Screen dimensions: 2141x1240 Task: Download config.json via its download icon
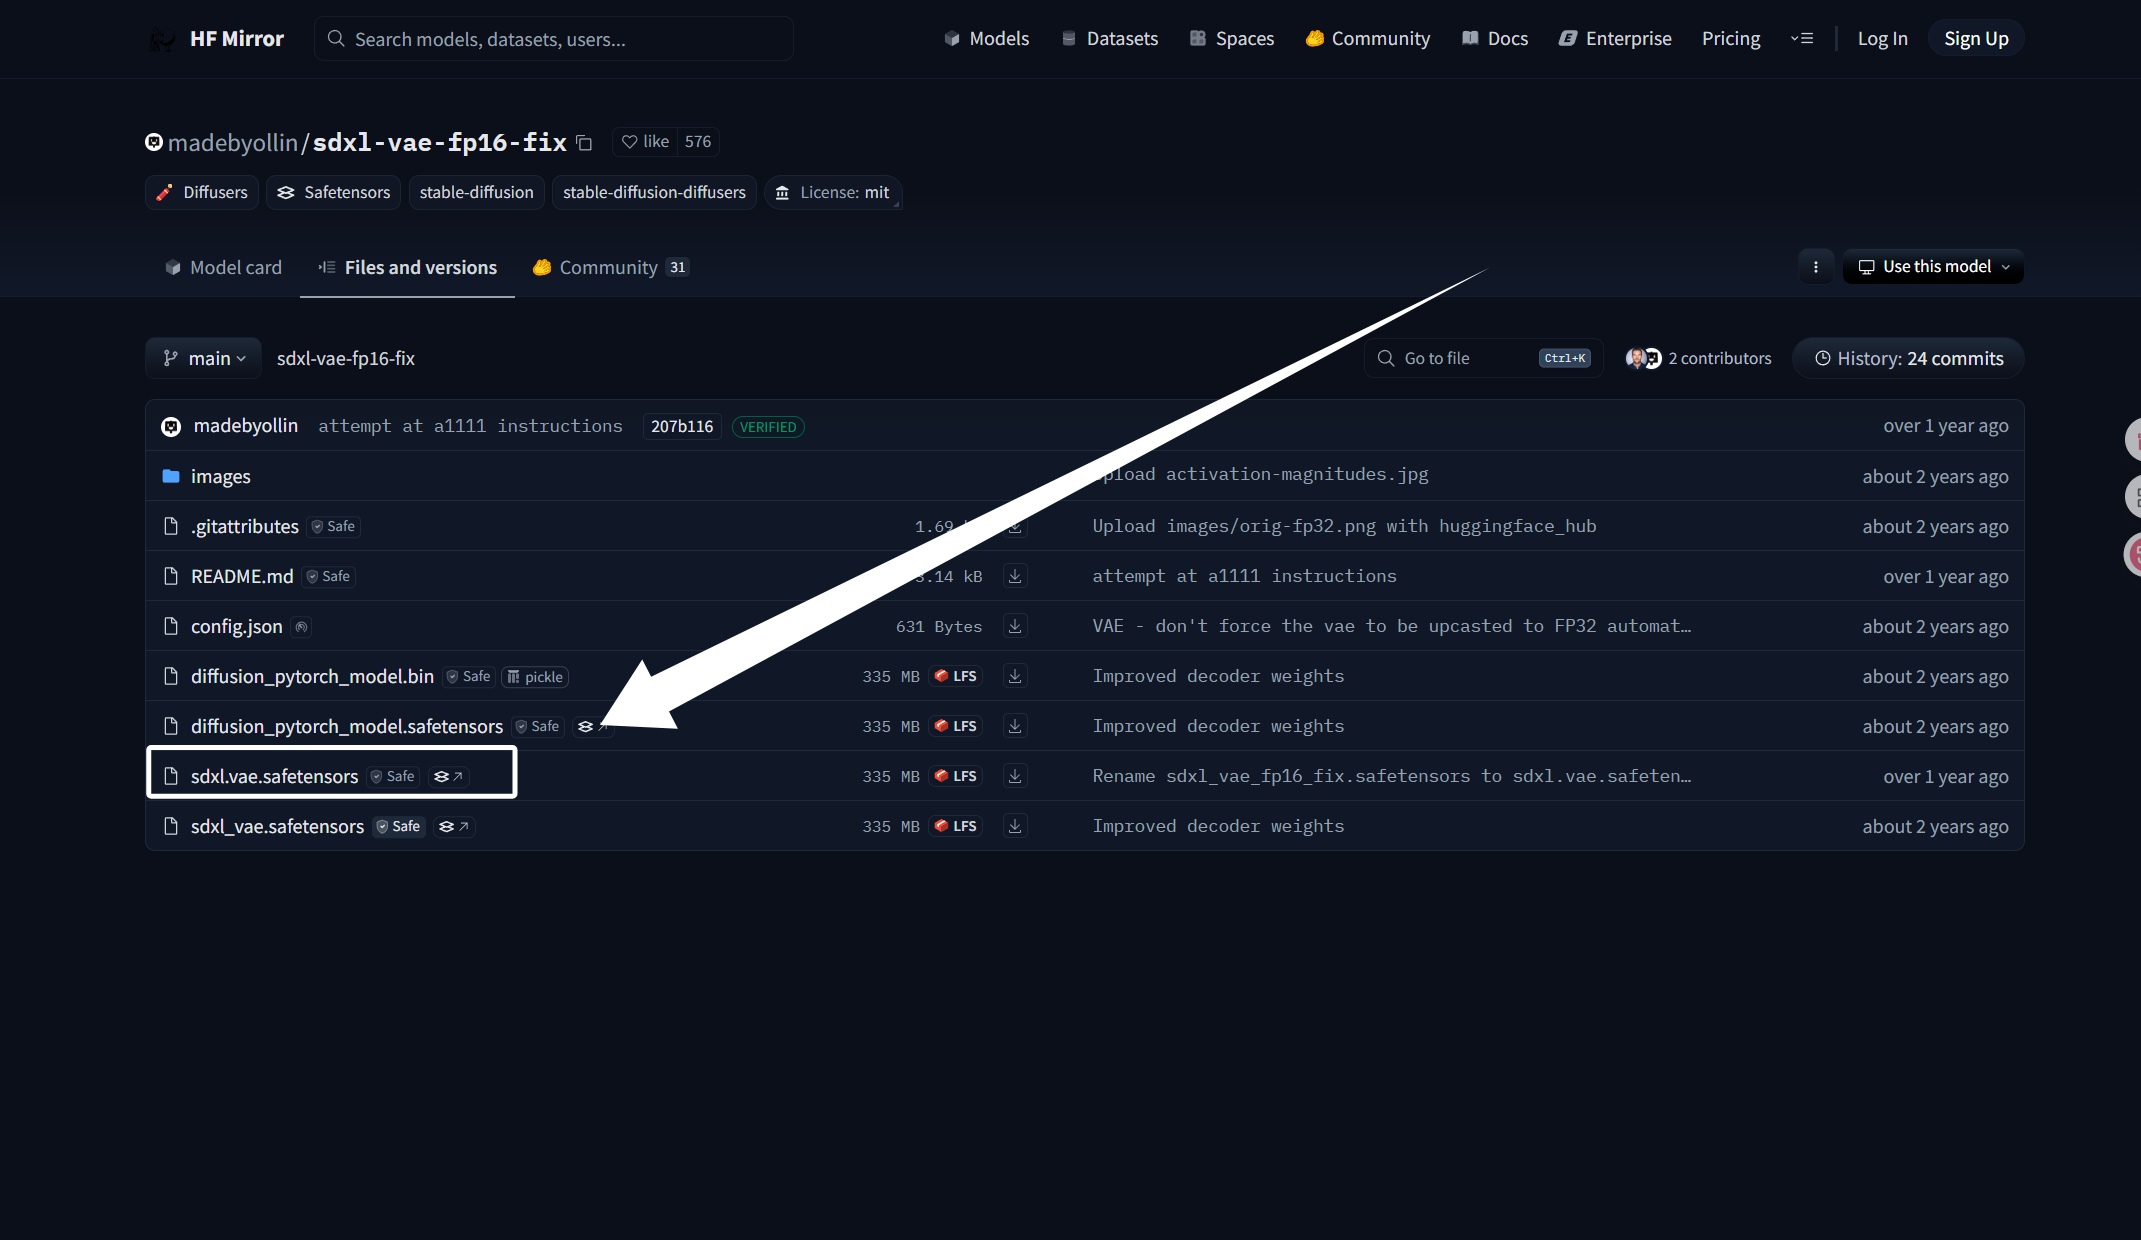[1015, 626]
